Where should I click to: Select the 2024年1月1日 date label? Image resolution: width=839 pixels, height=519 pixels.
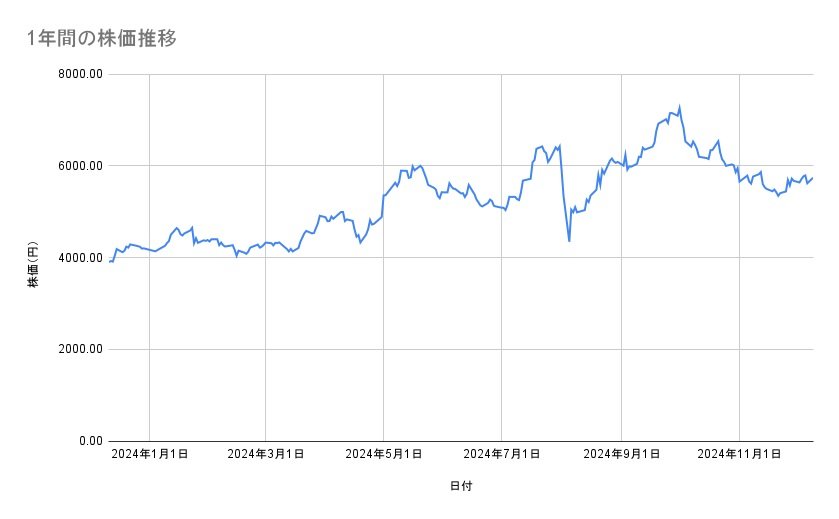[x=149, y=455]
